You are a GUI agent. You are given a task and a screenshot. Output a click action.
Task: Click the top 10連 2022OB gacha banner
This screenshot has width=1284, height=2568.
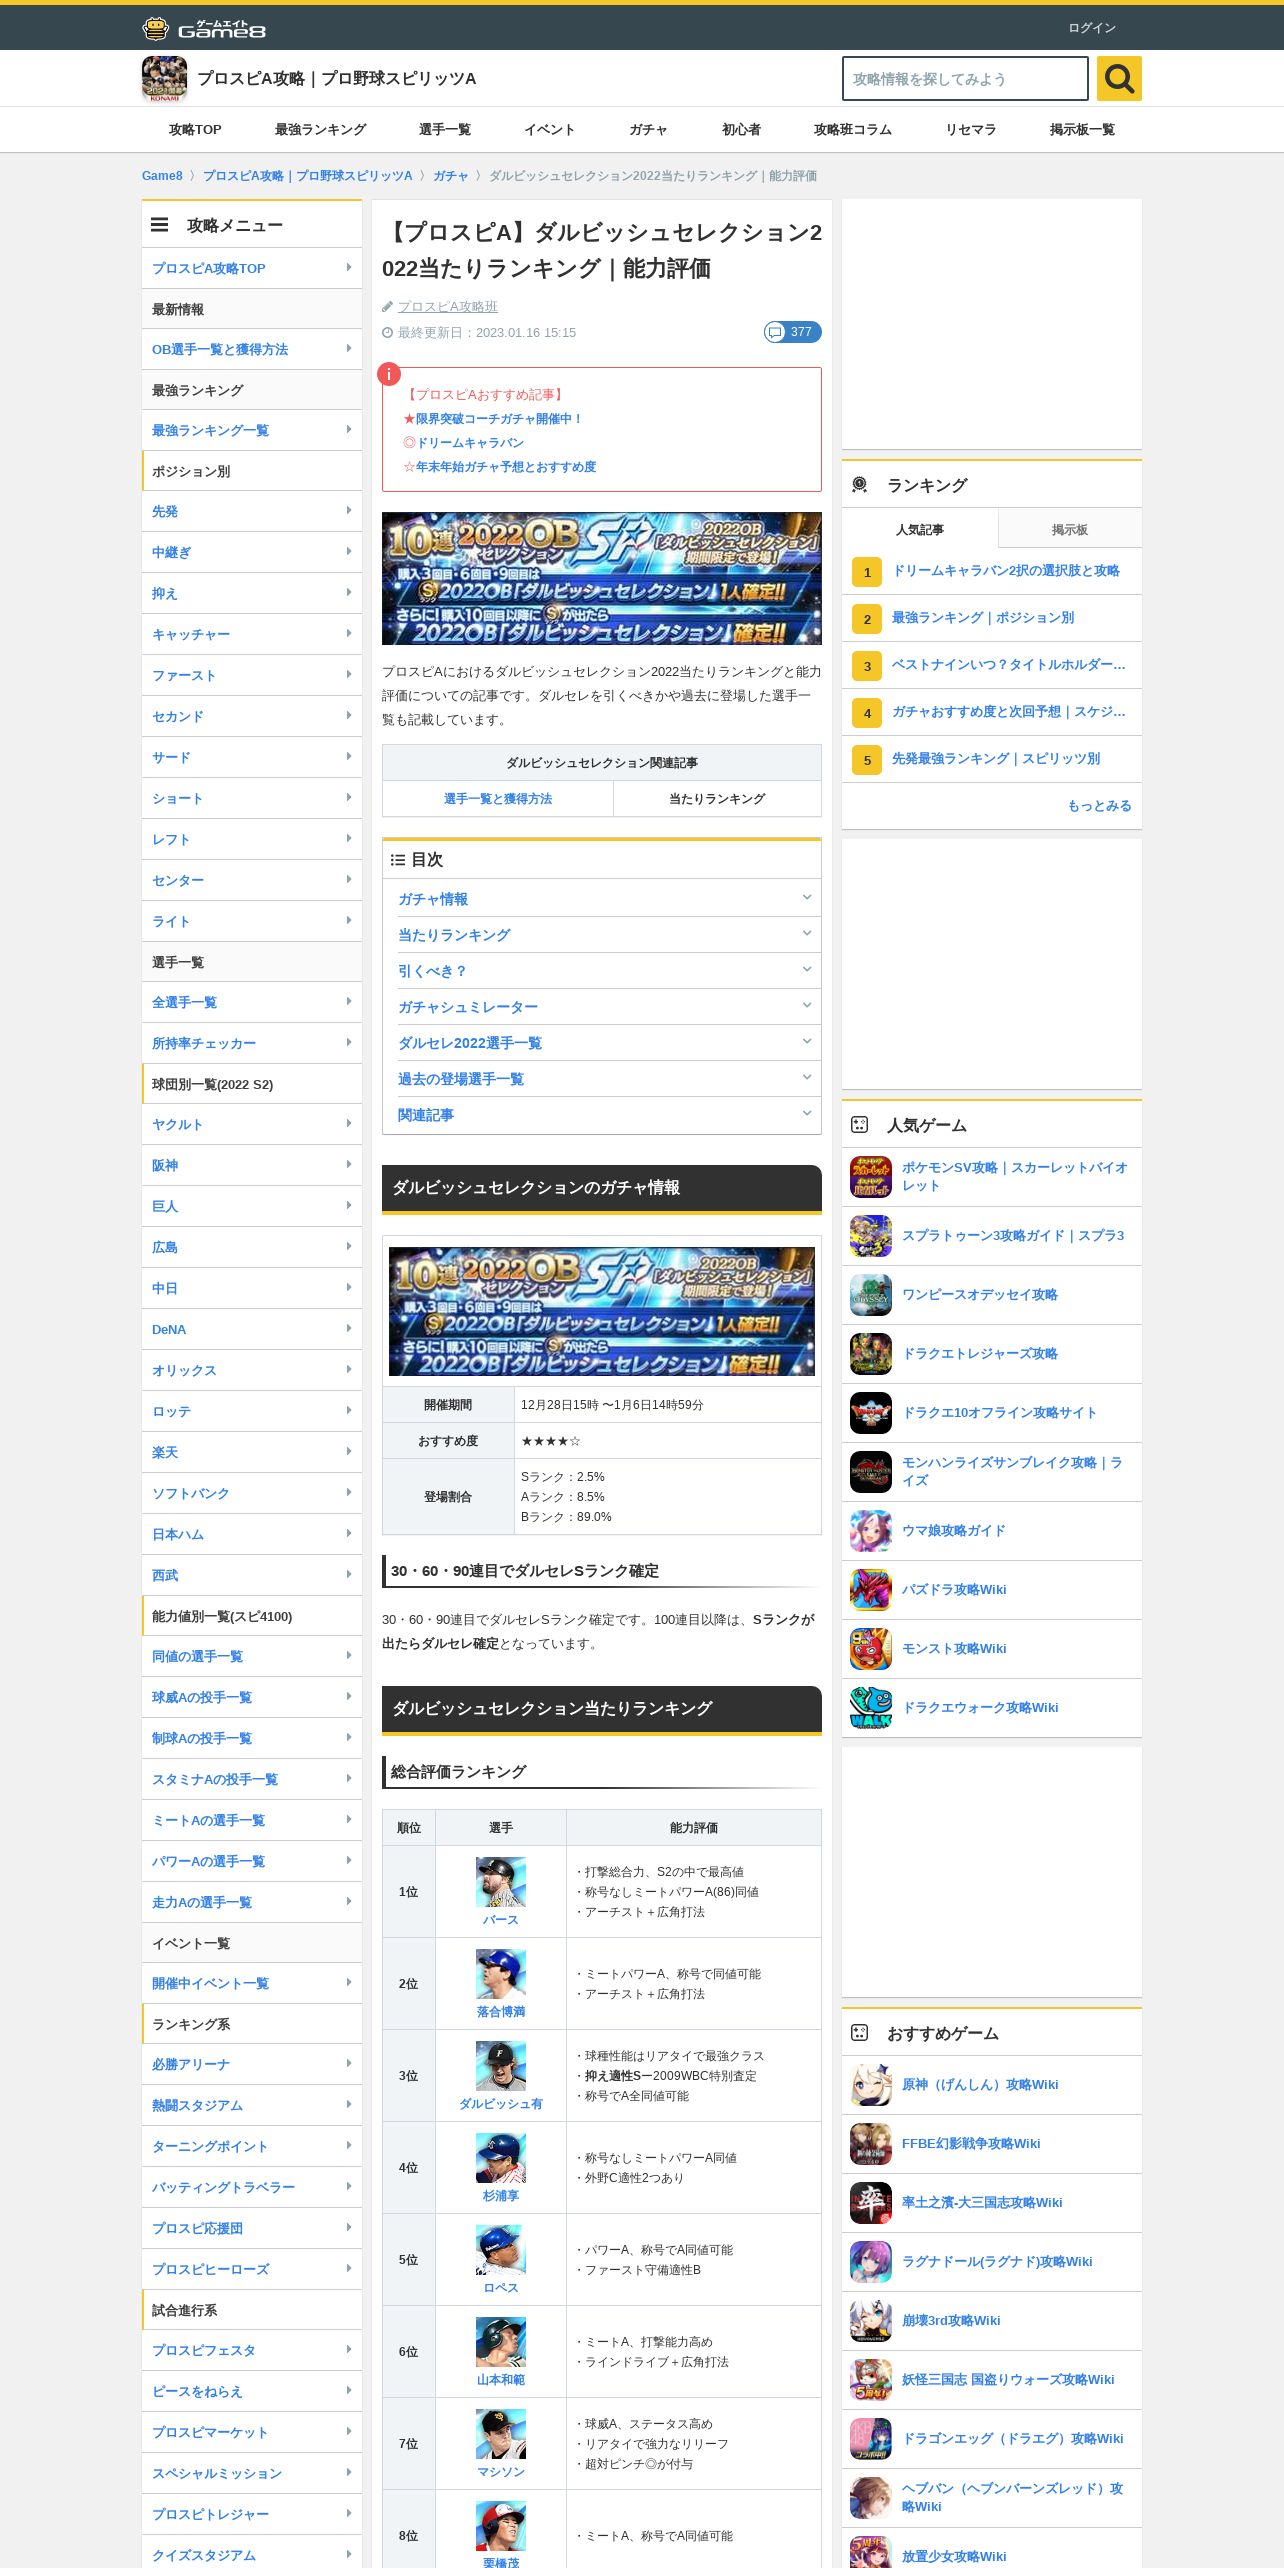pyautogui.click(x=602, y=578)
